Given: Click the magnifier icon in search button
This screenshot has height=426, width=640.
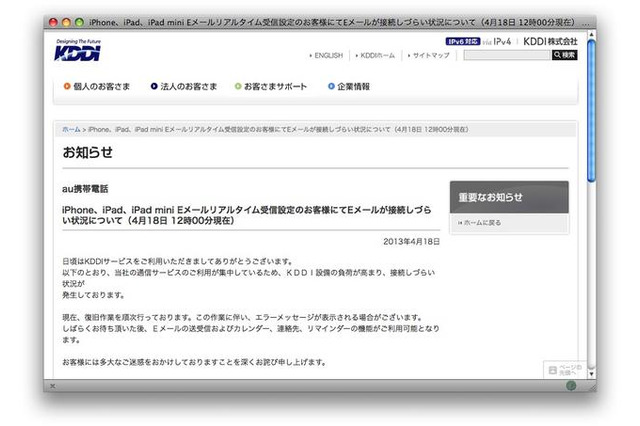Looking at the screenshot, I should tap(558, 55).
